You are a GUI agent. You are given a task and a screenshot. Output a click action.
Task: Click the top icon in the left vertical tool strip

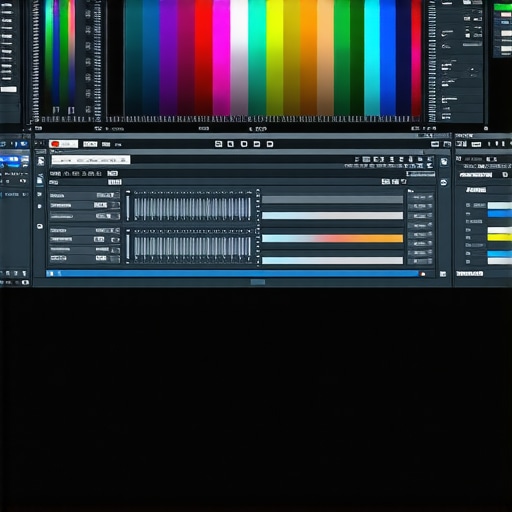coord(41,161)
